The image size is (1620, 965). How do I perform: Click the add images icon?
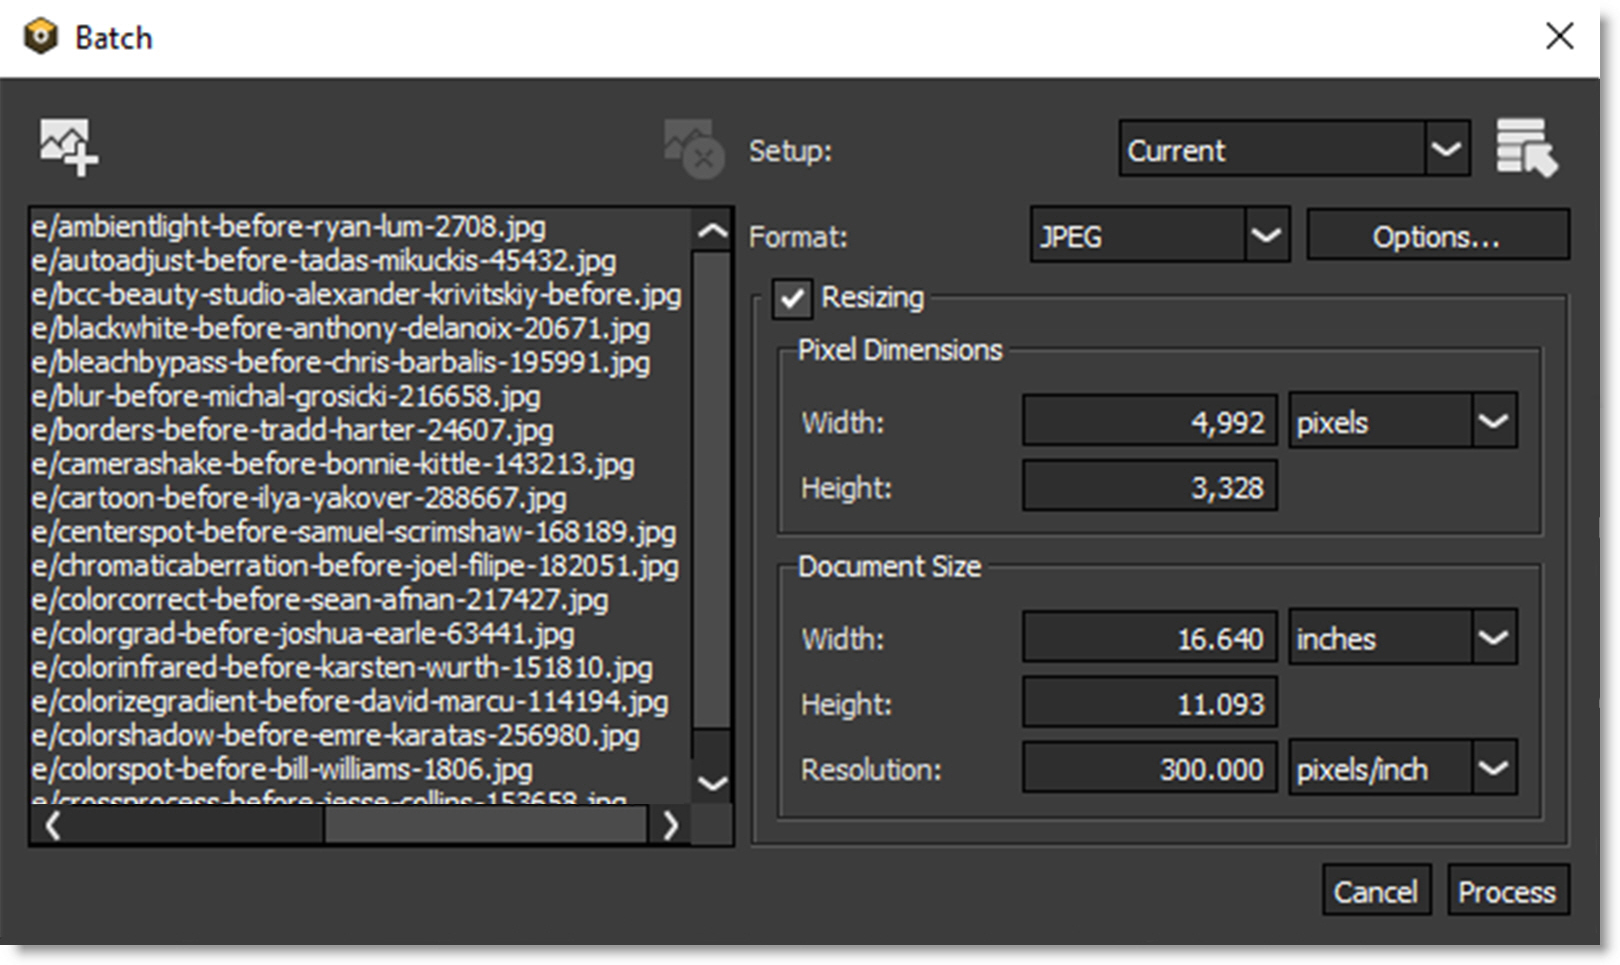[x=68, y=148]
